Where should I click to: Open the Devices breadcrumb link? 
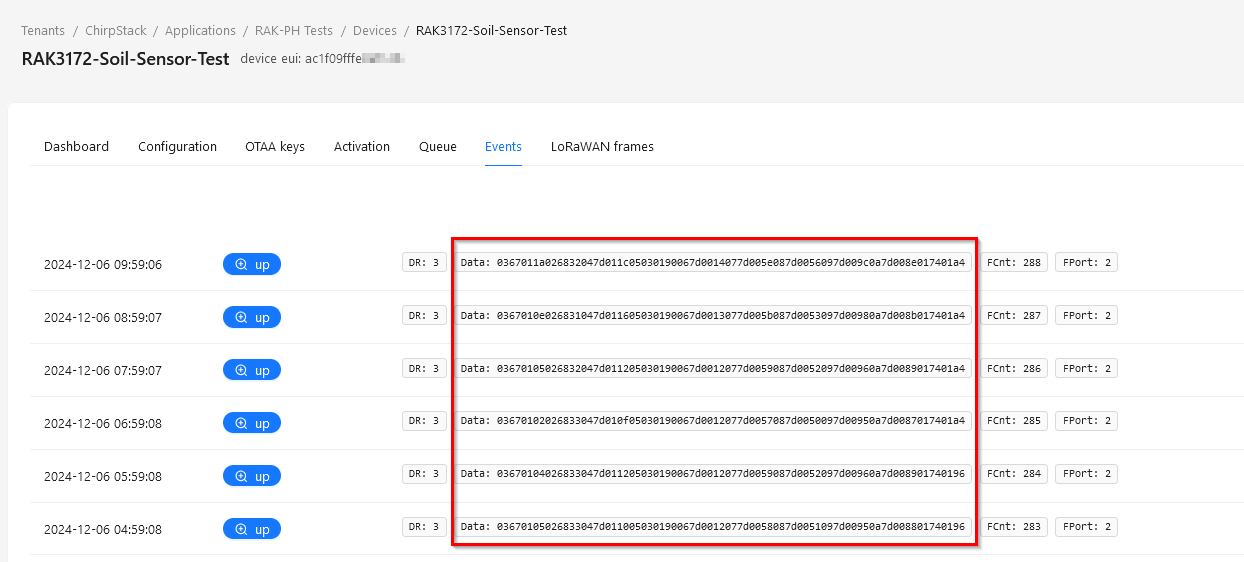click(x=375, y=31)
